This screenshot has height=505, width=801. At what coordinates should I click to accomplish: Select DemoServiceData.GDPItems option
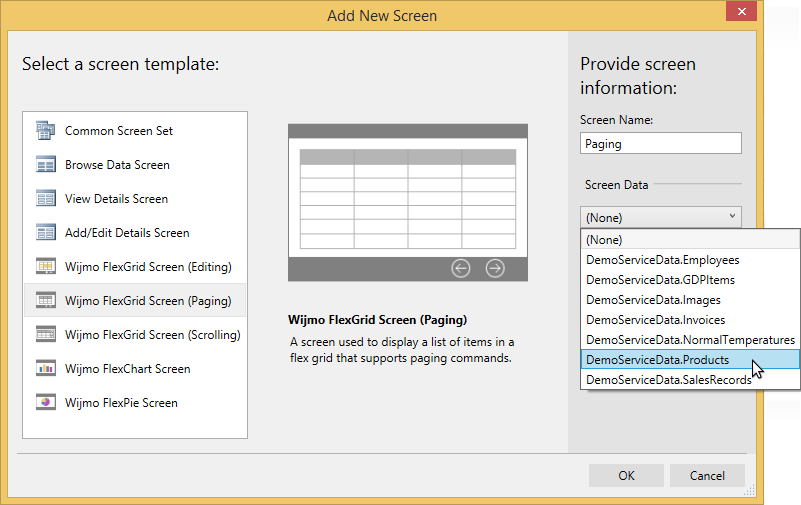(x=690, y=279)
